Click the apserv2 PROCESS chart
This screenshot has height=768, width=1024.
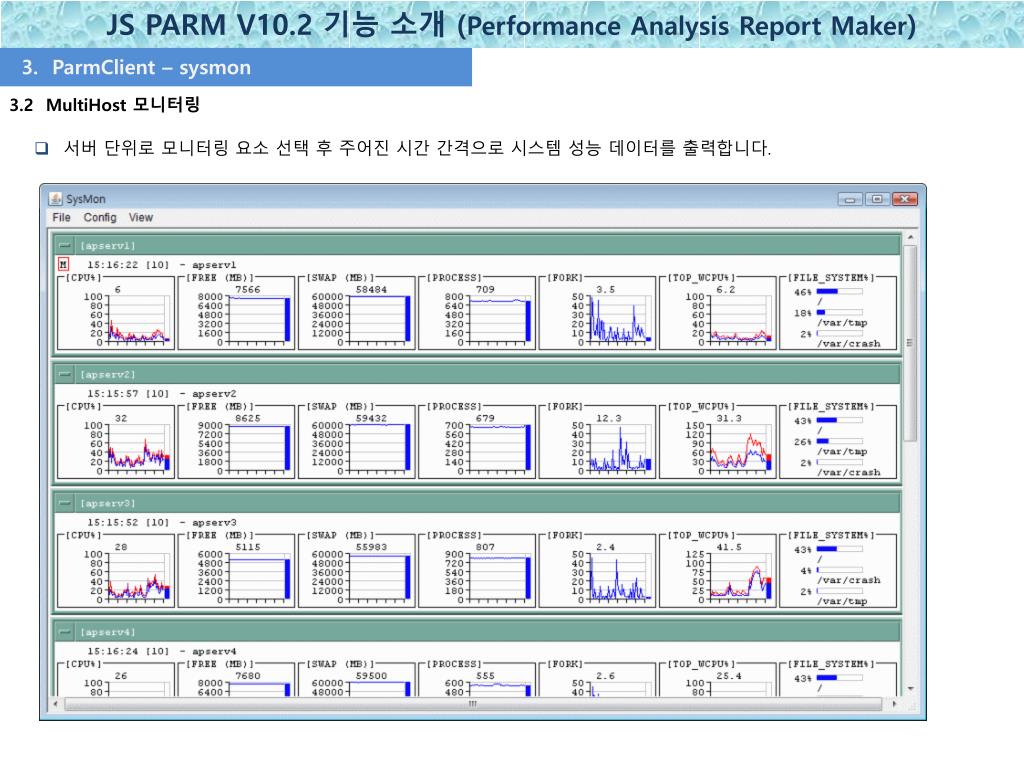tap(477, 442)
